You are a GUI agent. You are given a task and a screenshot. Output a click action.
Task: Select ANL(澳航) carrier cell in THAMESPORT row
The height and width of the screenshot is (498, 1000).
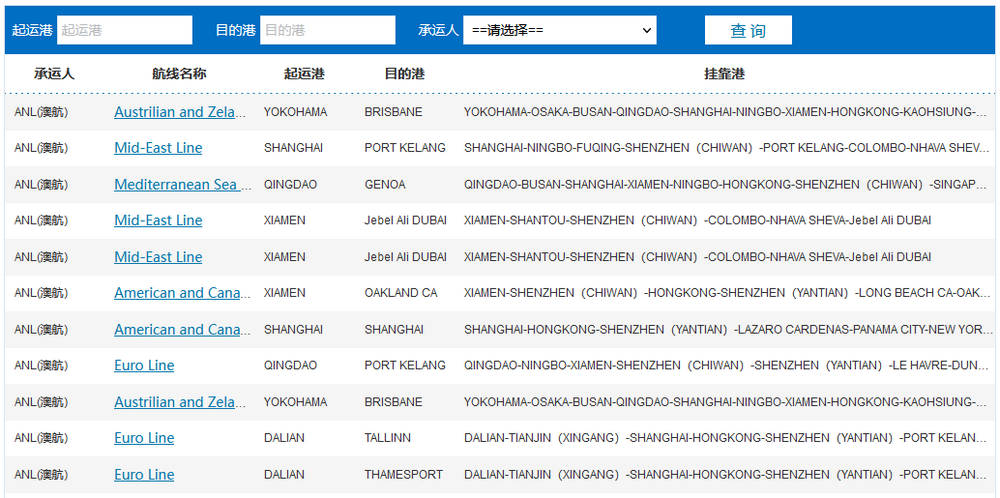point(41,474)
